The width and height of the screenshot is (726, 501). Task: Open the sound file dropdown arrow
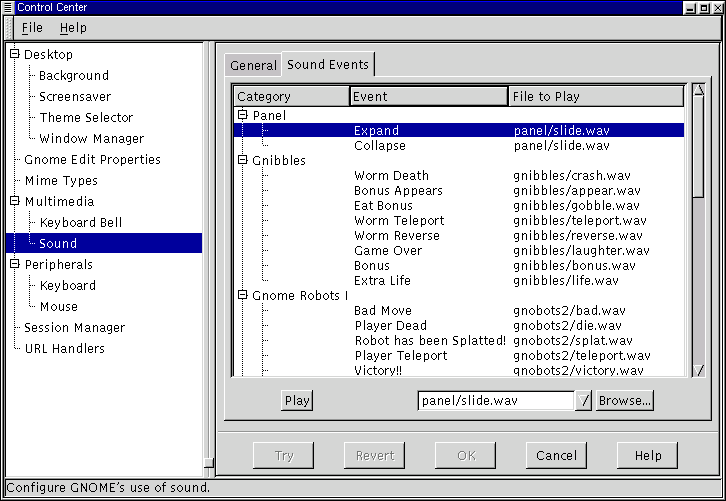coord(584,401)
